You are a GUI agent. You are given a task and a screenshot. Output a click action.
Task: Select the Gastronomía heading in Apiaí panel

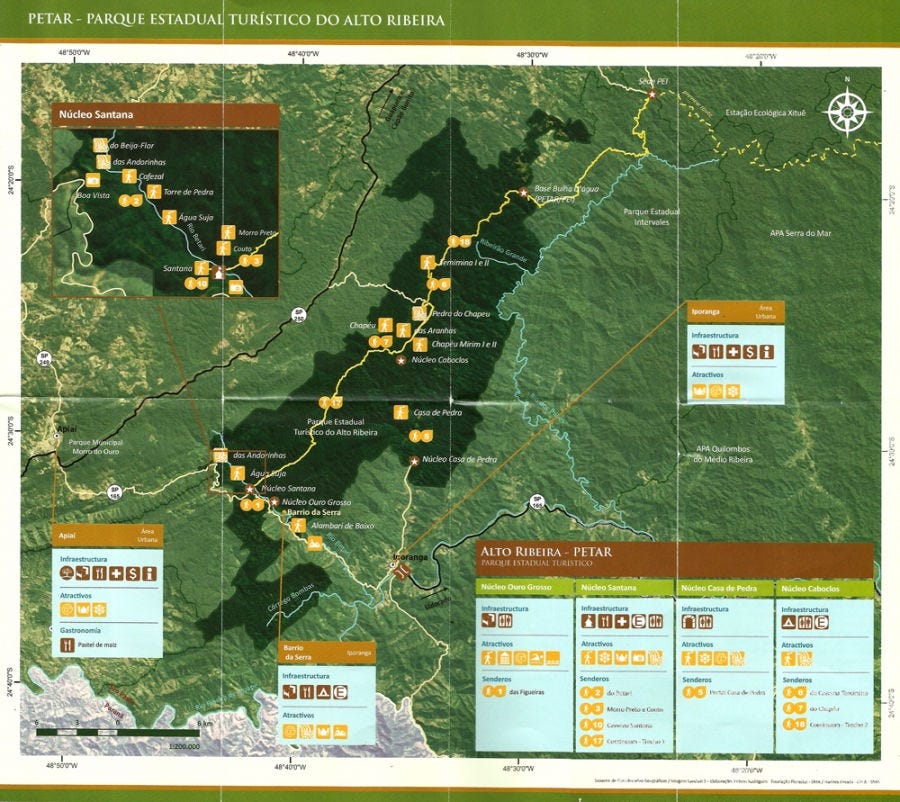coord(80,630)
